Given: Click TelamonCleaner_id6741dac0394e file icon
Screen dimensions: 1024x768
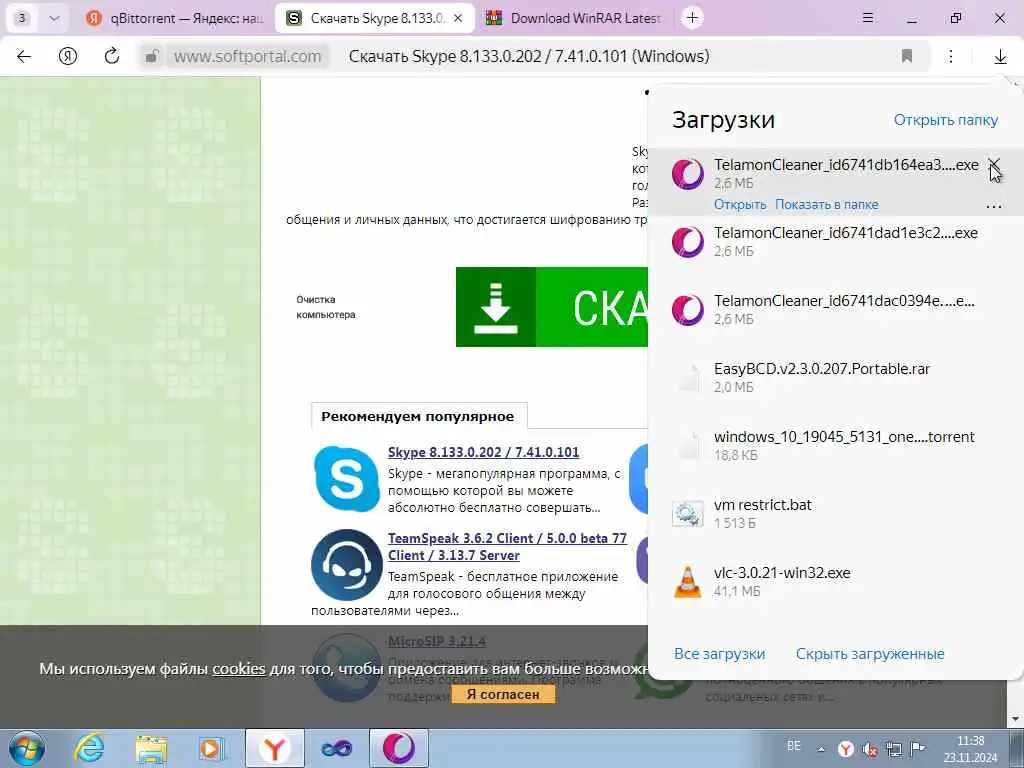Looking at the screenshot, I should point(688,310).
